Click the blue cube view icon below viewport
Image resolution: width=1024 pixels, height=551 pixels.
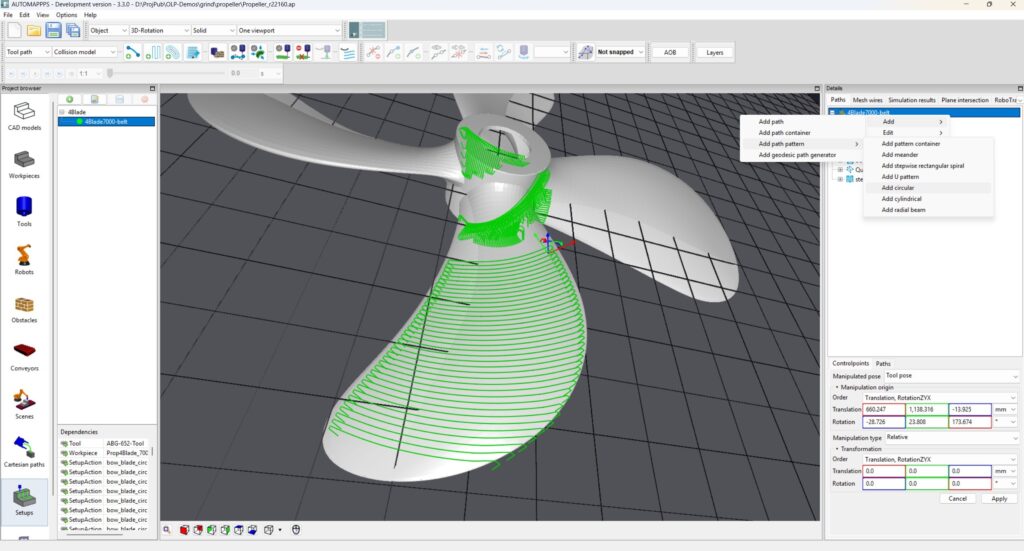click(x=252, y=530)
